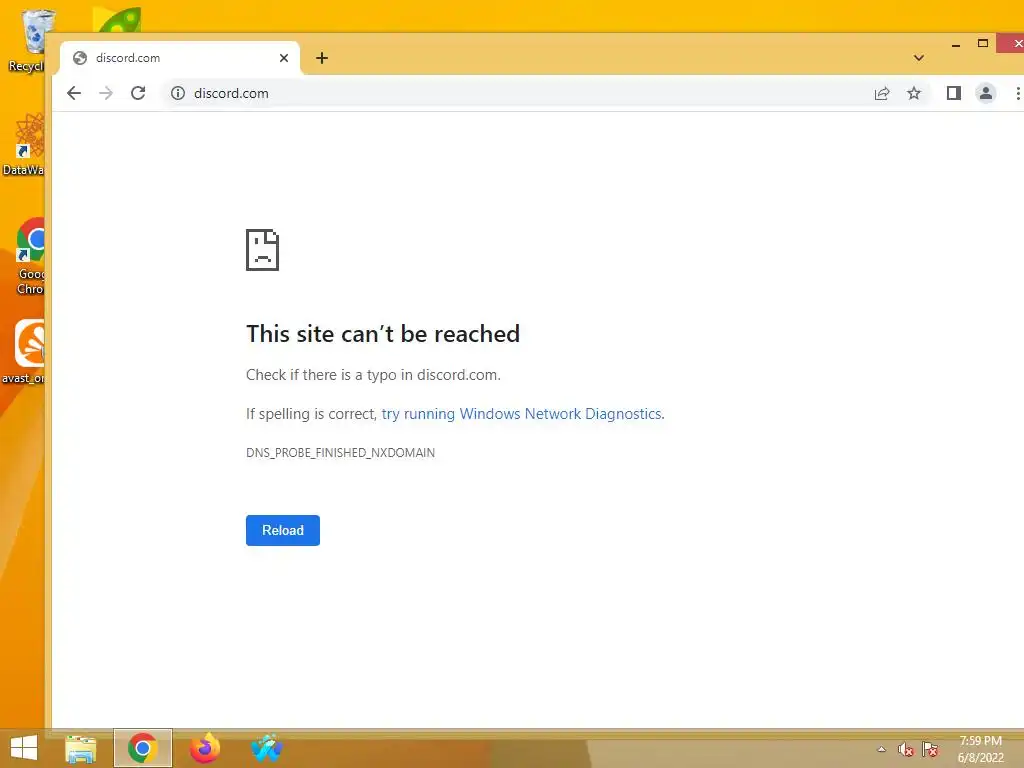
Task: Open Chrome's three-dot menu
Action: click(x=1017, y=93)
